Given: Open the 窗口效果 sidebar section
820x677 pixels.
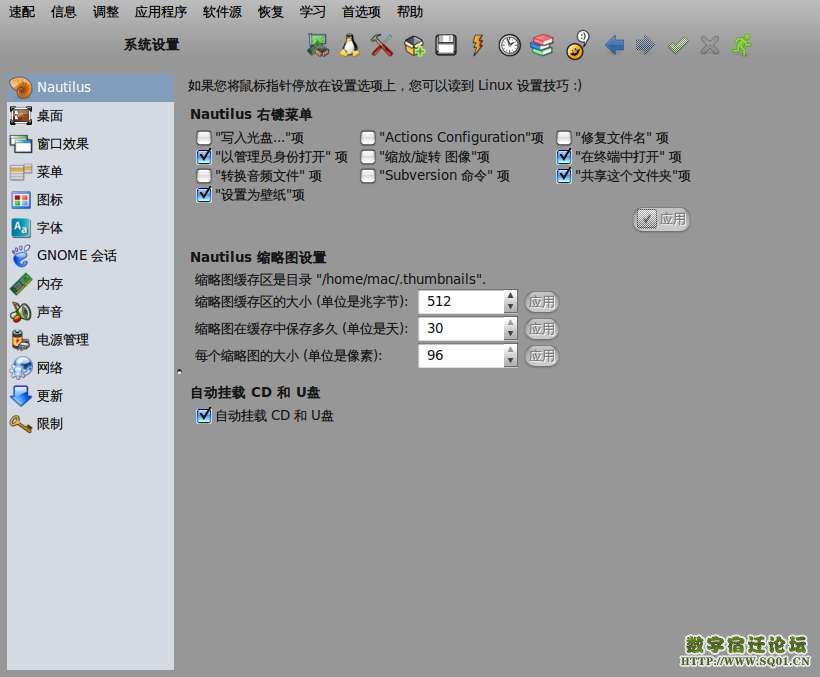Looking at the screenshot, I should coord(90,144).
